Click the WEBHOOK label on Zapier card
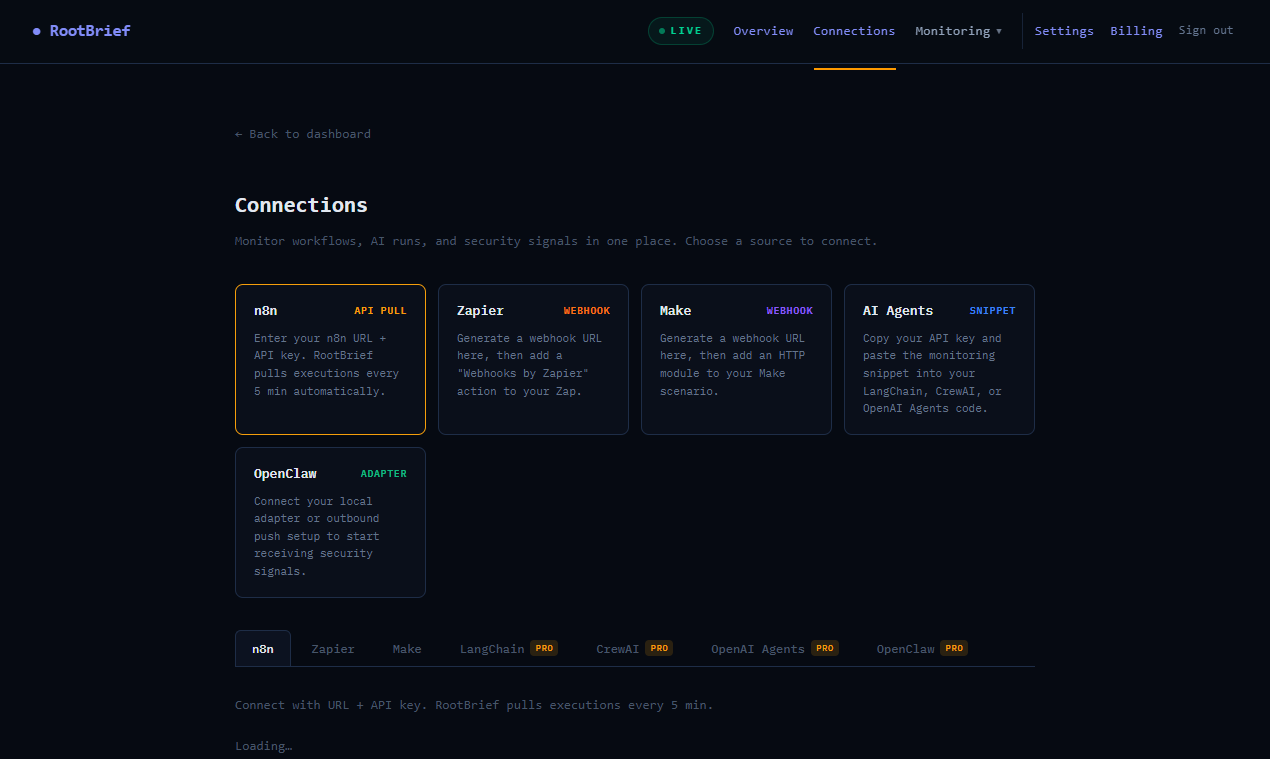Screen dimensions: 1270x759 (x=587, y=311)
